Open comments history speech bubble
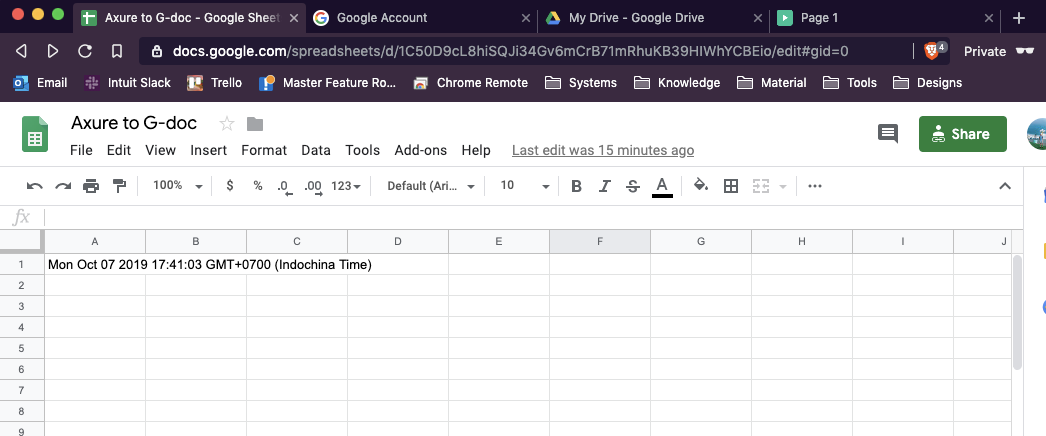Viewport: 1046px width, 436px height. tap(887, 134)
